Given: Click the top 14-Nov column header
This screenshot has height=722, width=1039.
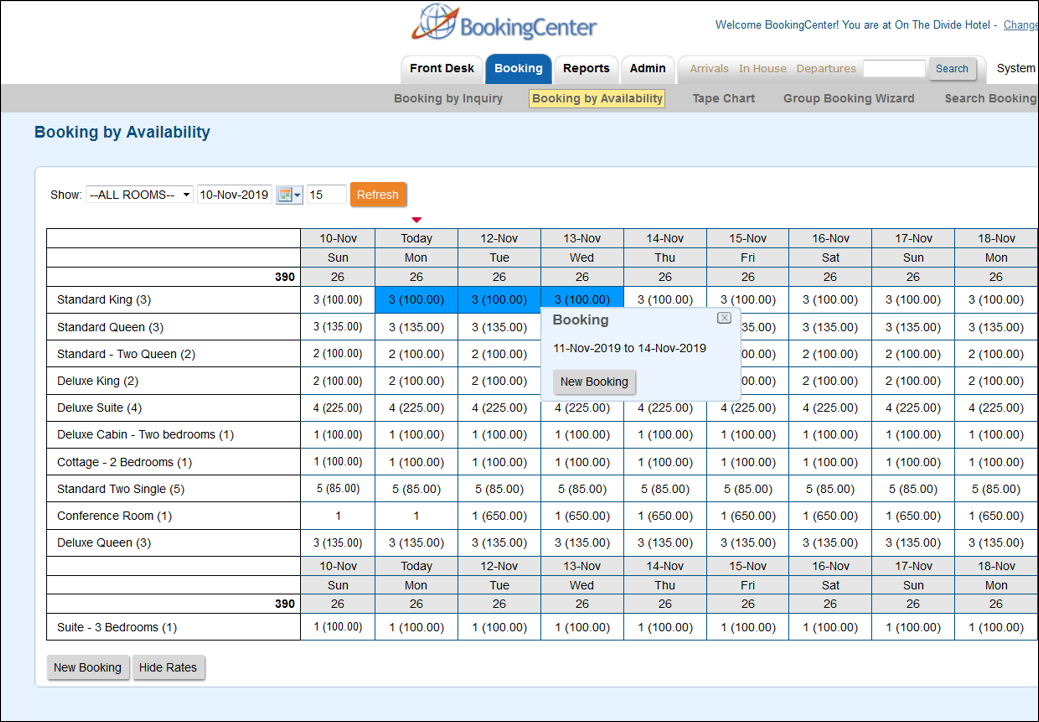Looking at the screenshot, I should click(x=665, y=238).
